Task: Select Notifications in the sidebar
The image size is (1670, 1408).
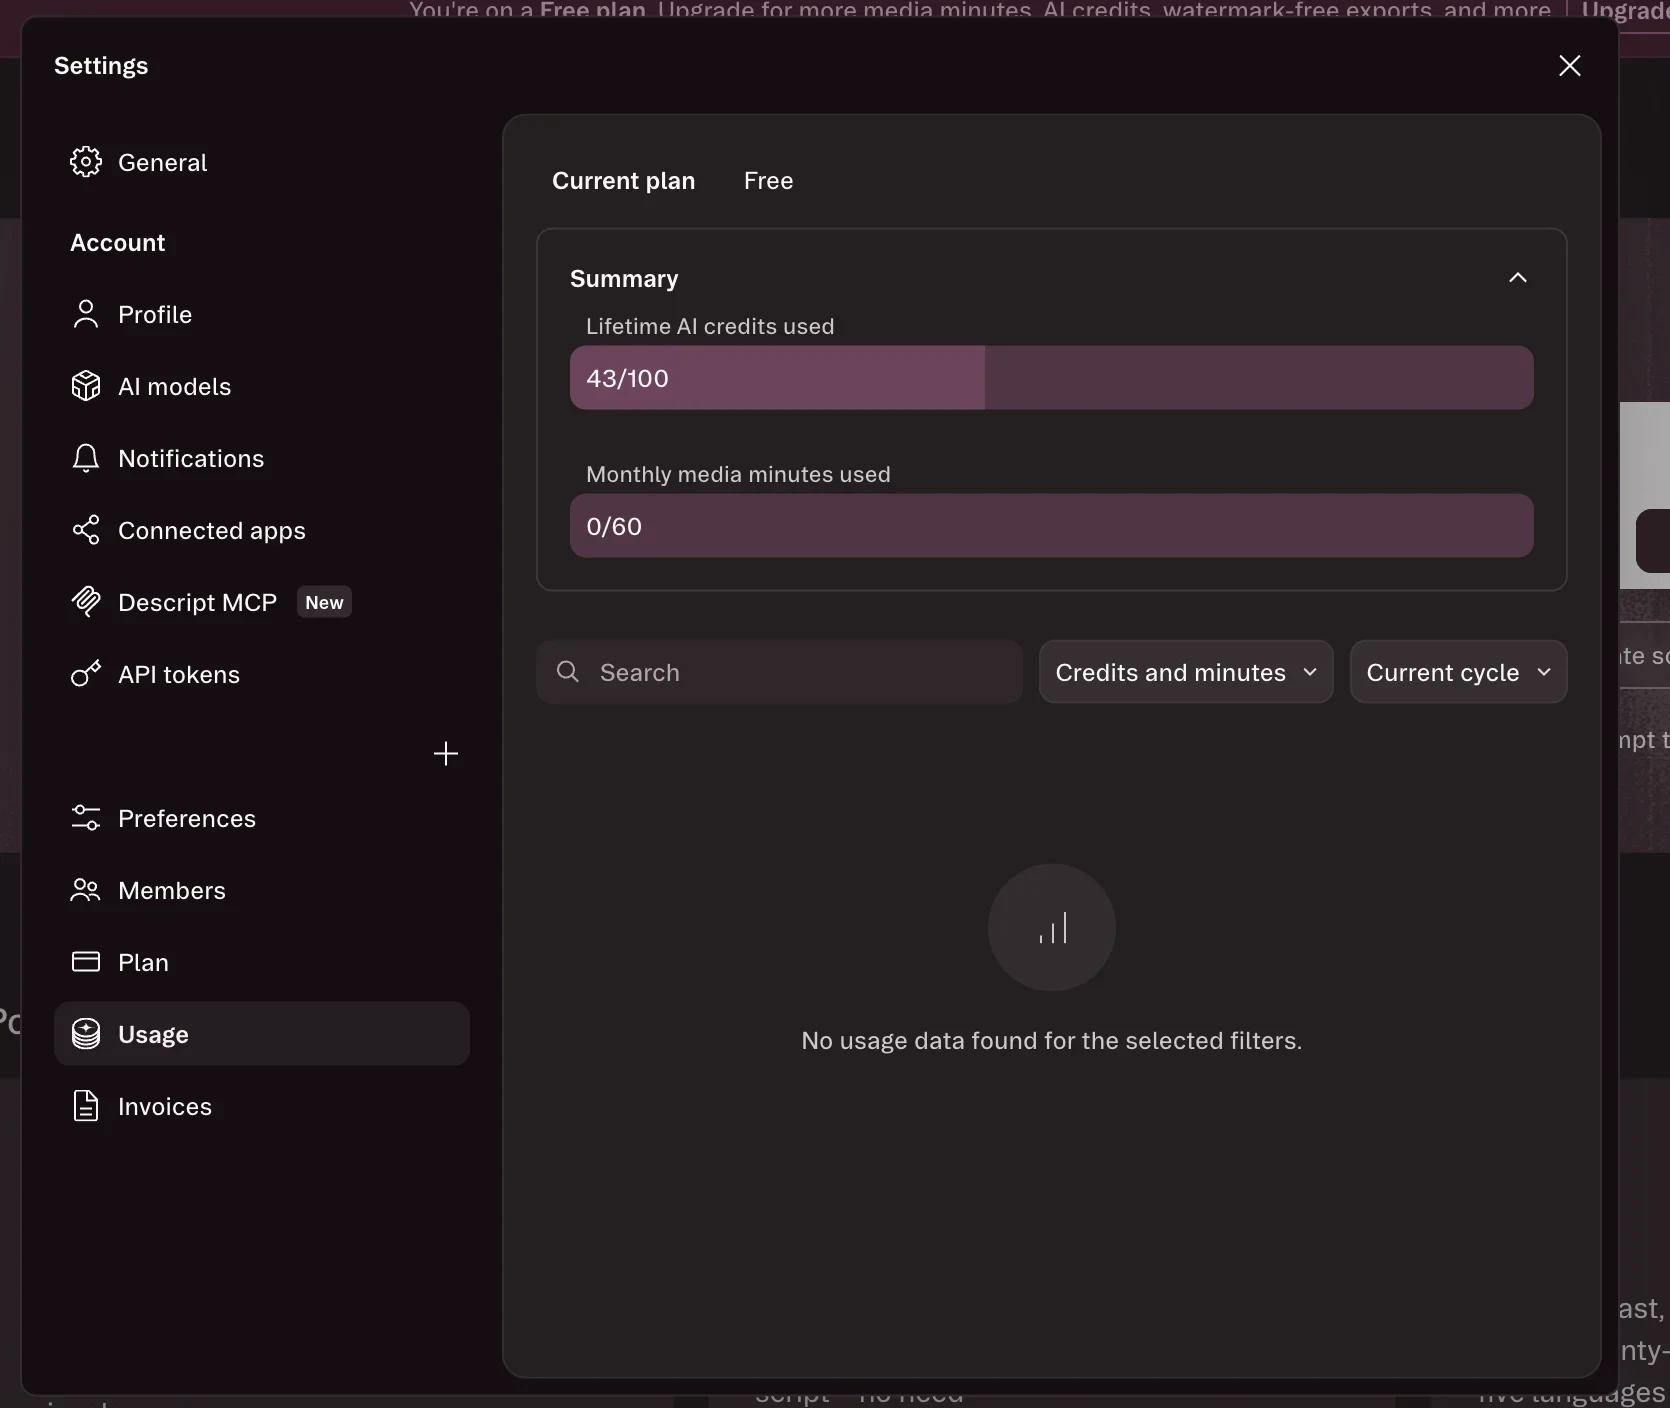Action: click(x=262, y=458)
